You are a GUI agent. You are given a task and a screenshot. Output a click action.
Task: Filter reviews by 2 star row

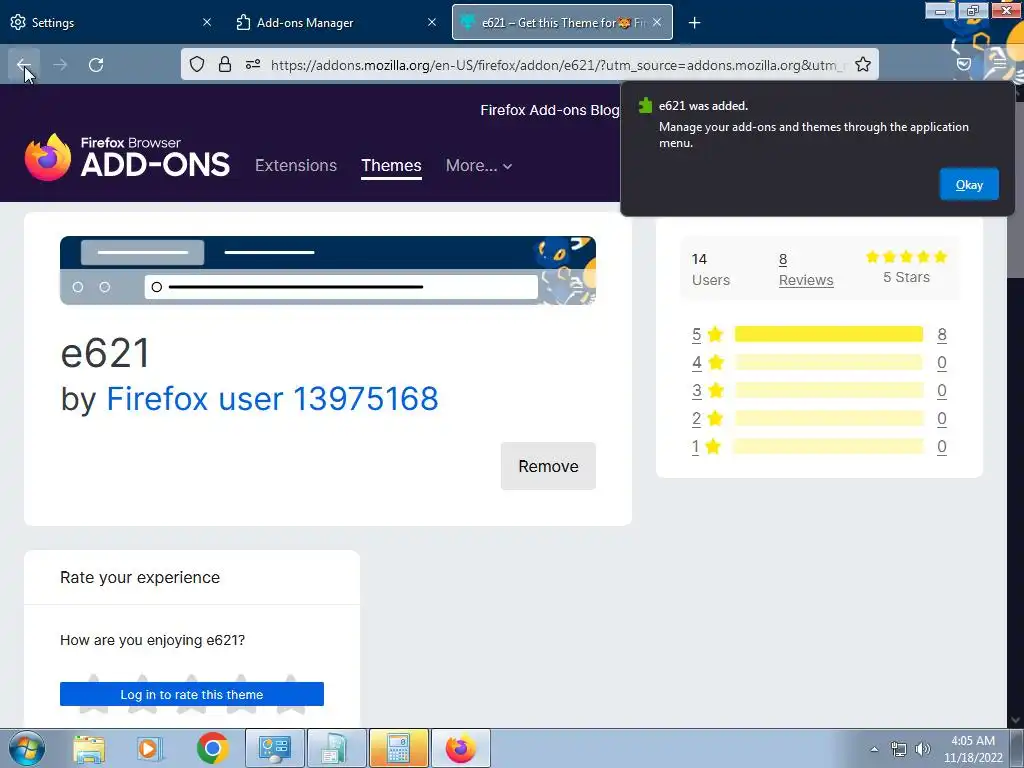pyautogui.click(x=819, y=419)
